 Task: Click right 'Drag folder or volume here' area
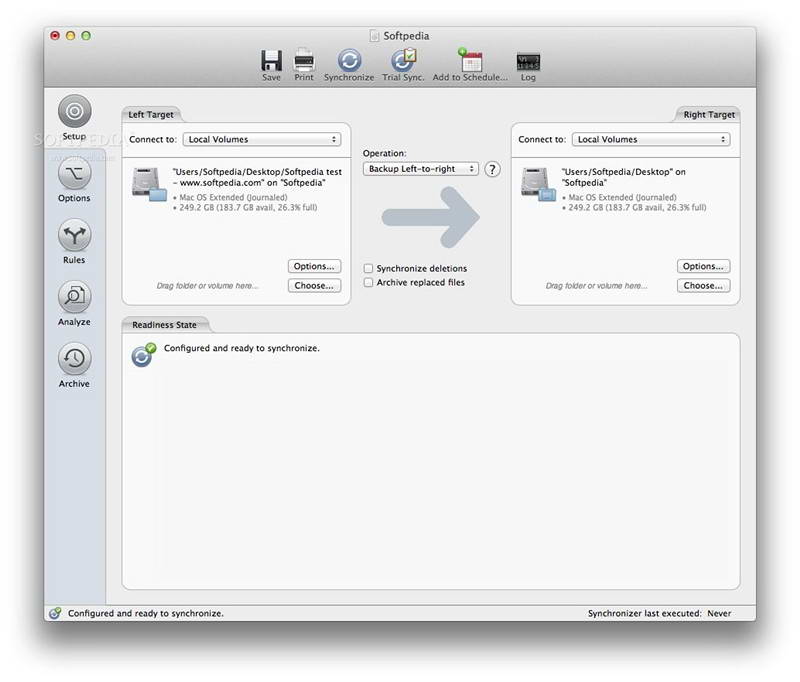point(596,286)
